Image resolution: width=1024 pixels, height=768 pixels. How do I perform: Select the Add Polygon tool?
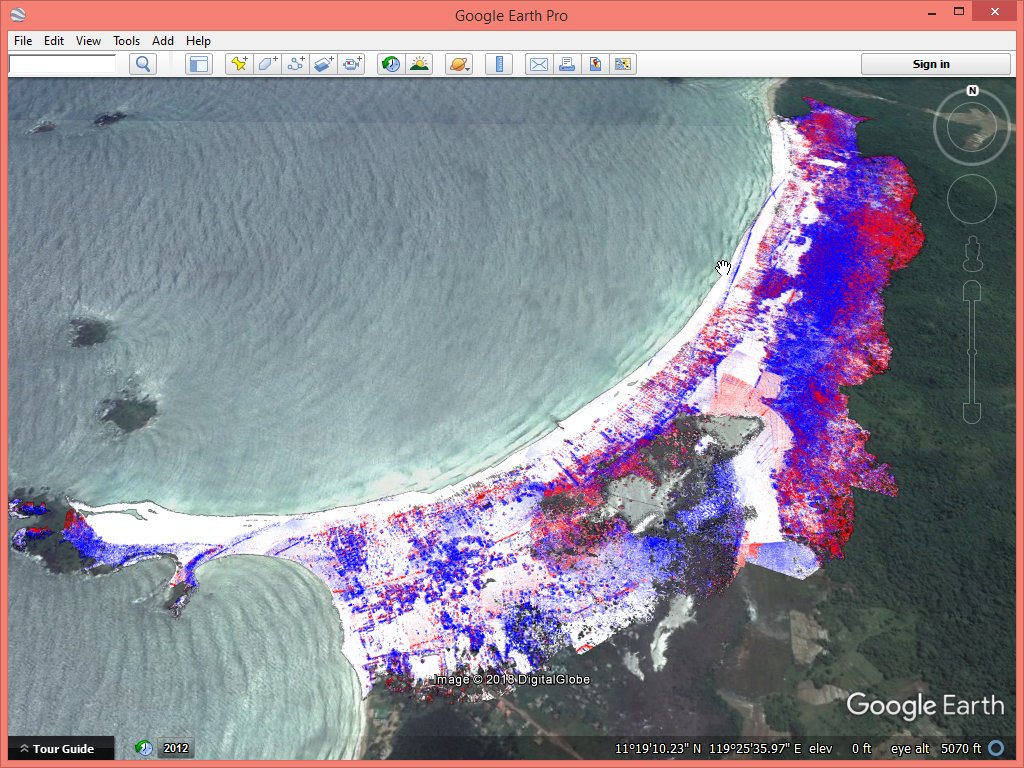point(267,64)
